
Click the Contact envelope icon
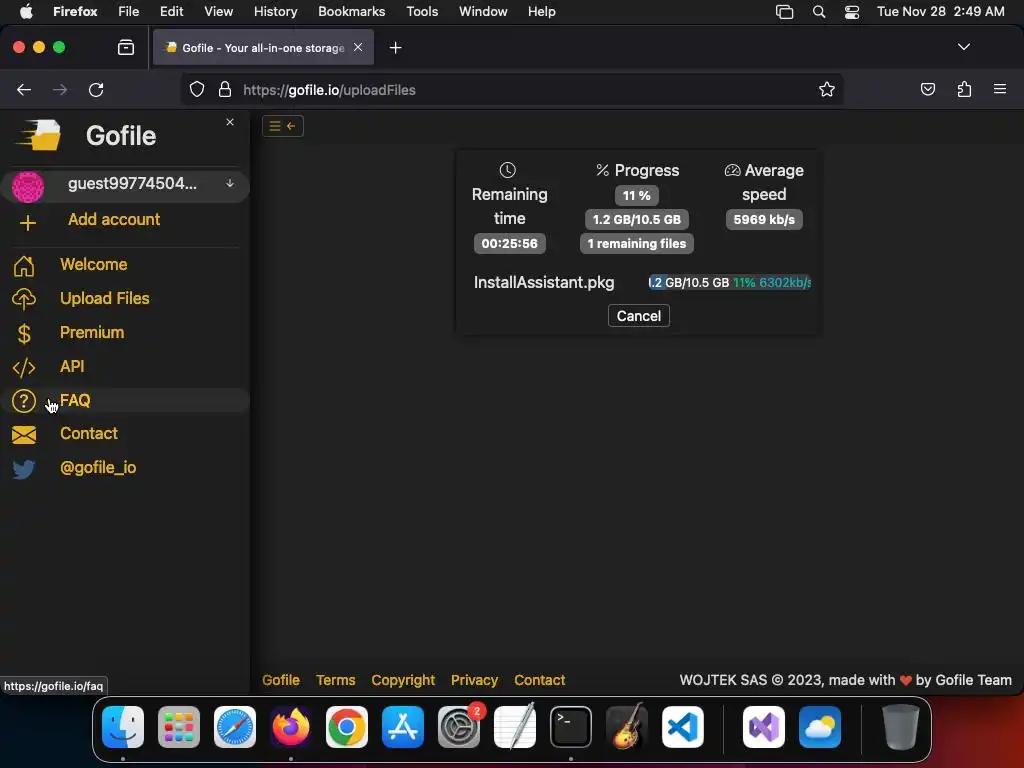point(24,435)
